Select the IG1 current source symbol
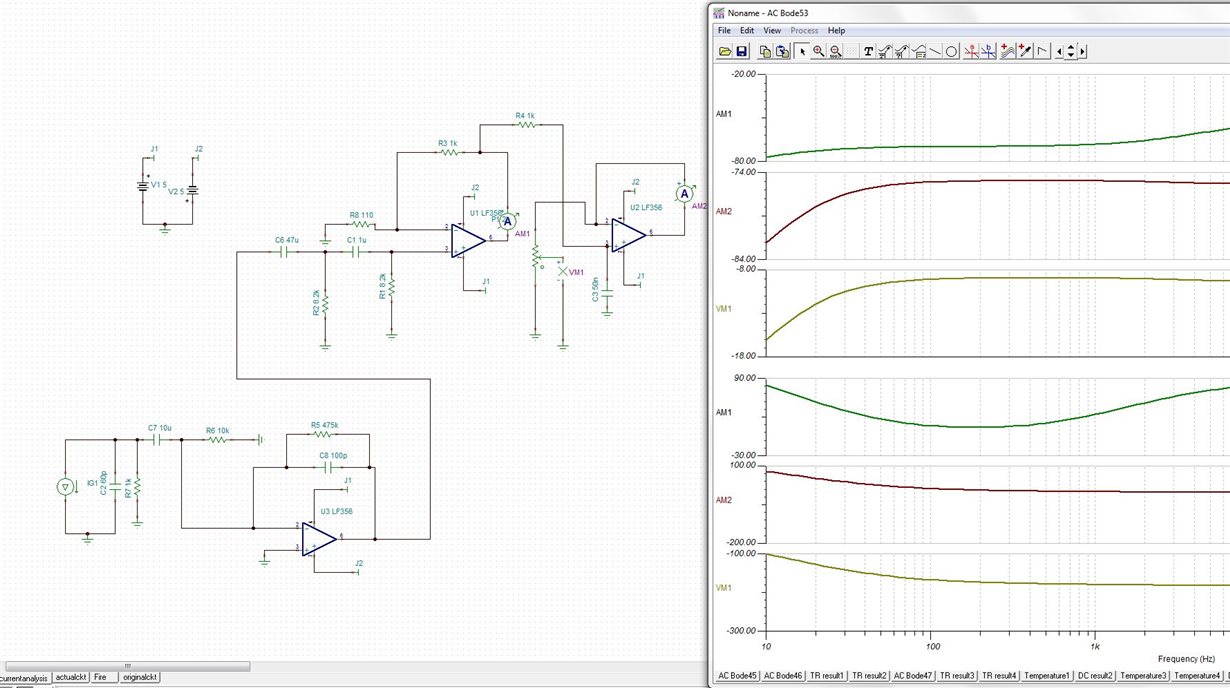Screen dimensions: 1230x688 coord(65,487)
